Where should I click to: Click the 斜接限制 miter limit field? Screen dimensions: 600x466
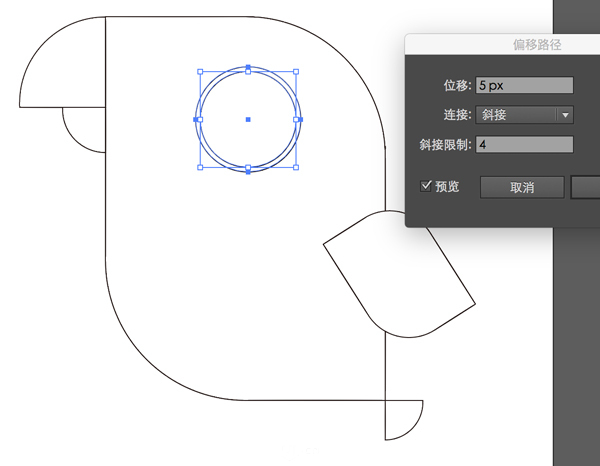[x=524, y=145]
